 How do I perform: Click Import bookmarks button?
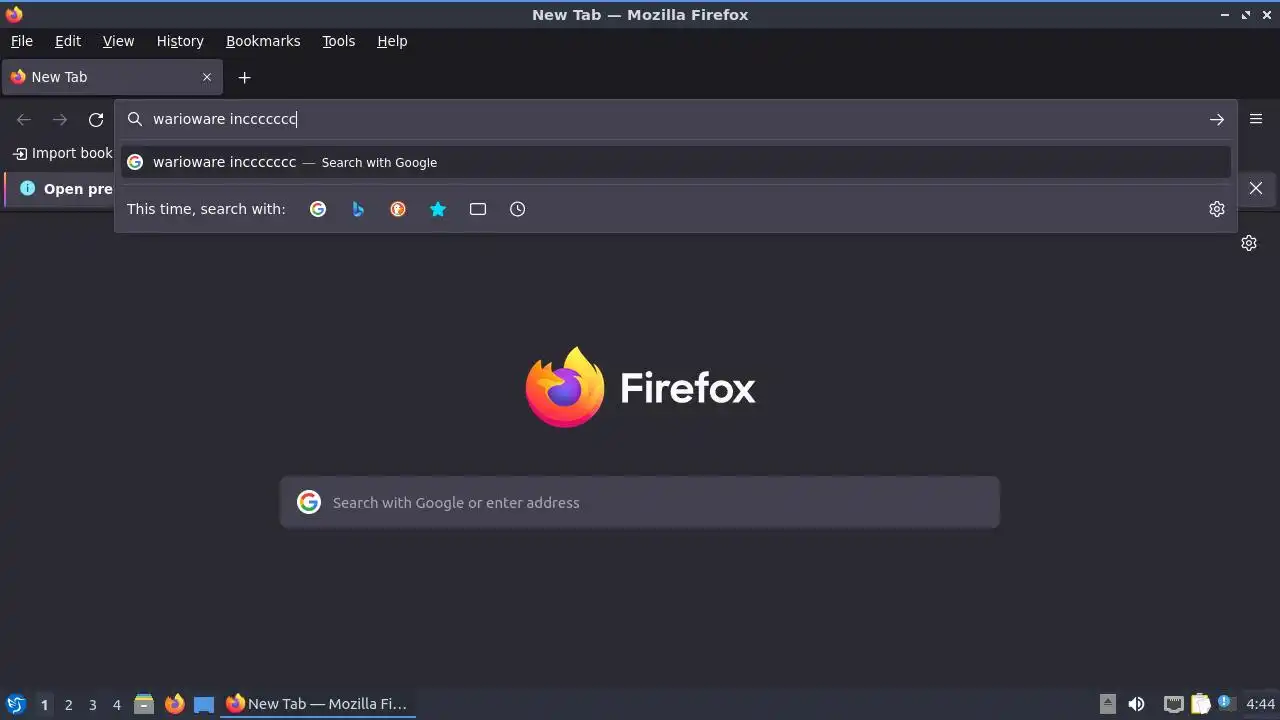click(x=62, y=153)
